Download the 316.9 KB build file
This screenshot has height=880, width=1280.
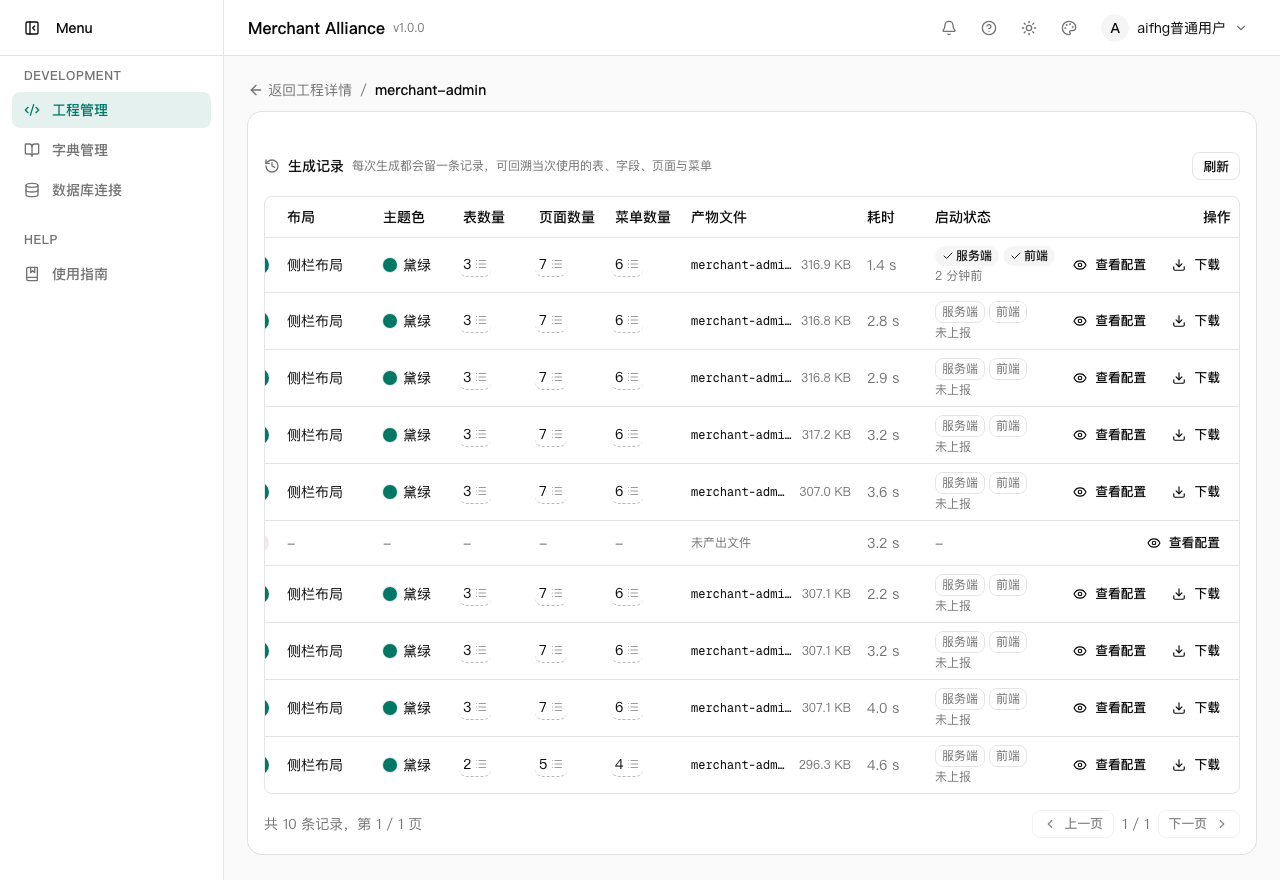coord(1196,265)
